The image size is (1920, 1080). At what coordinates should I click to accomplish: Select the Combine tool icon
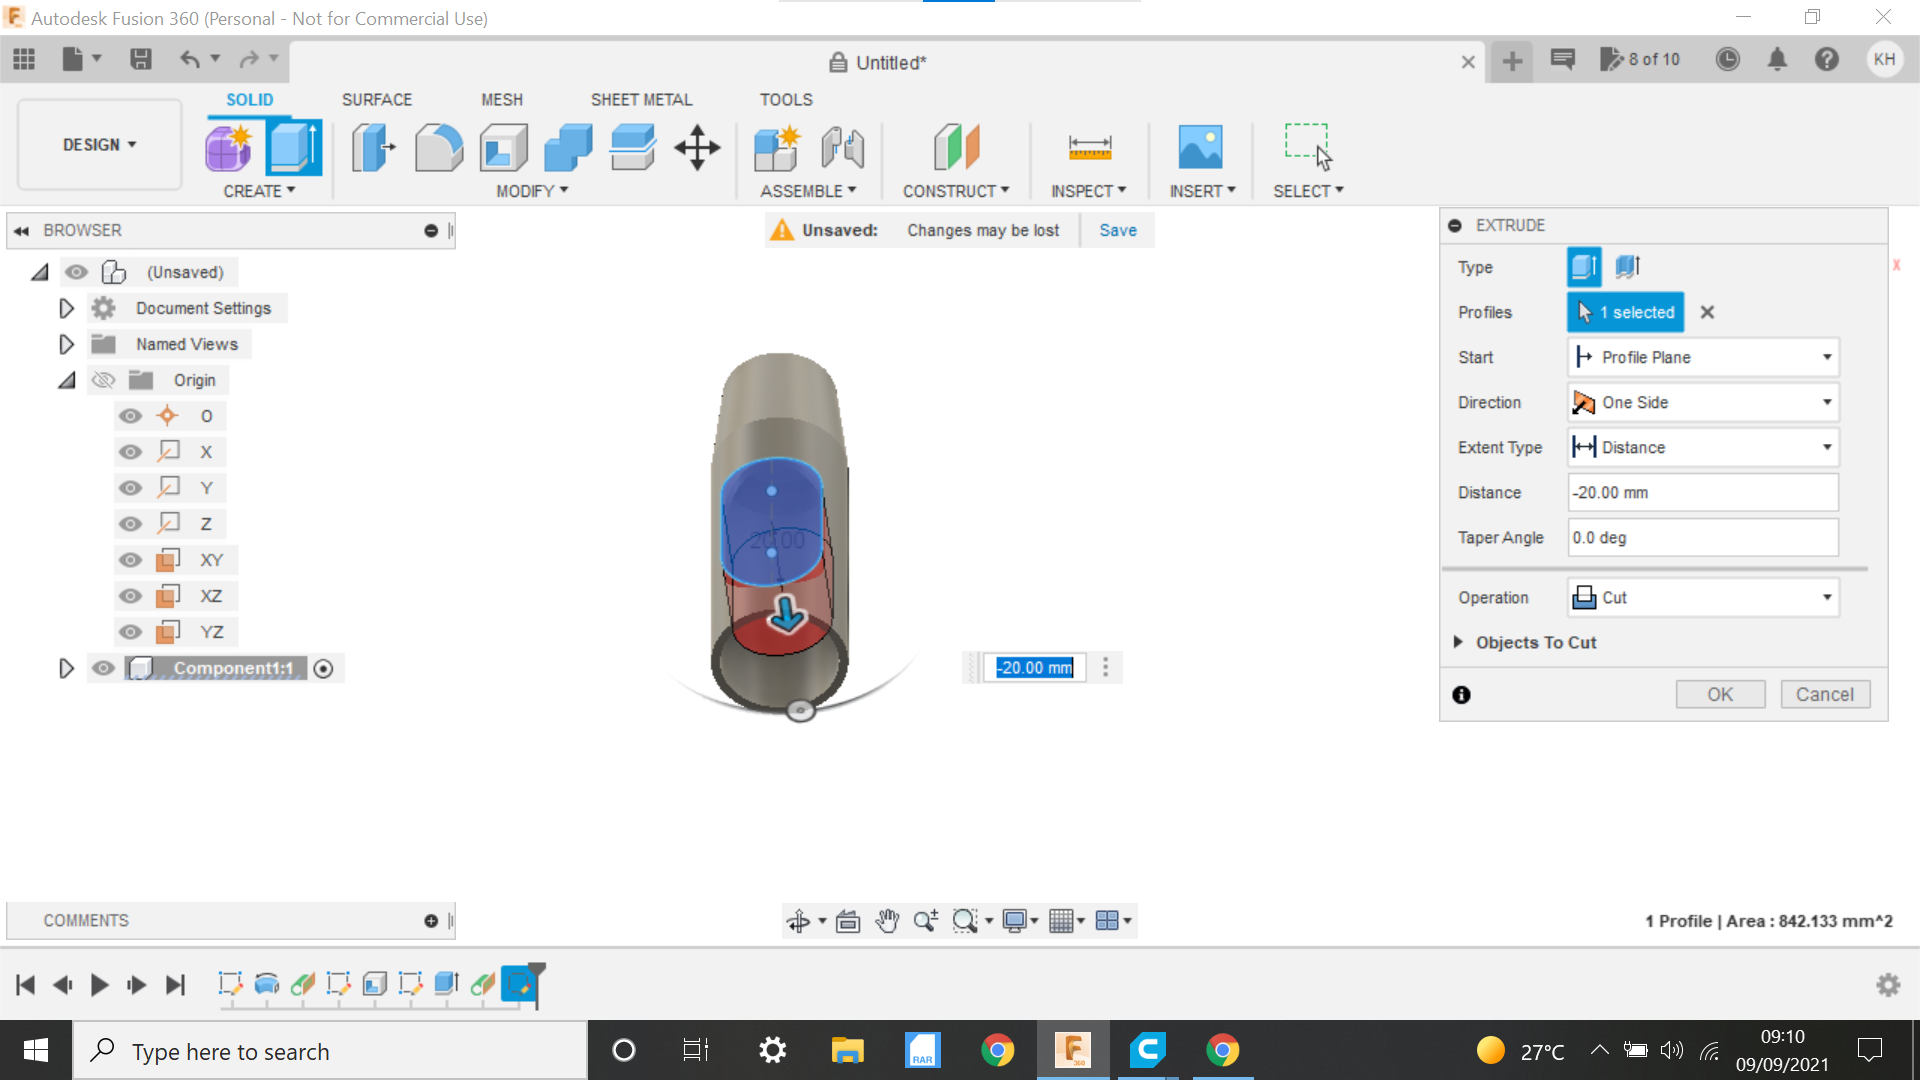[x=568, y=146]
